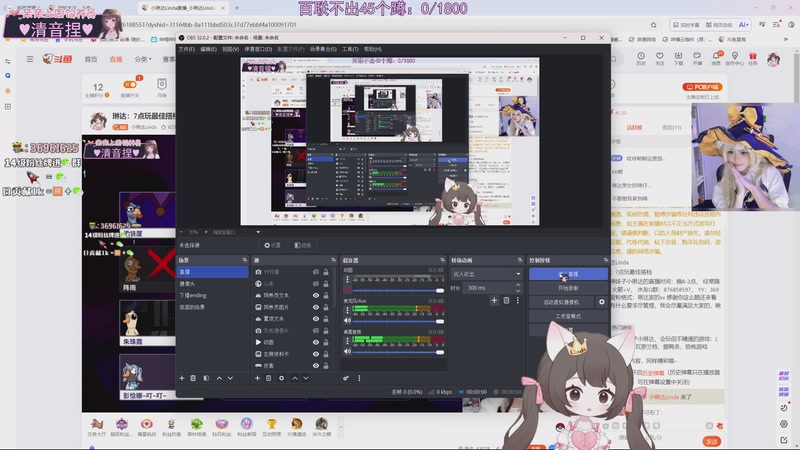The height and width of the screenshot is (450, 800).
Task: Open transition properties three-dot menu
Action: [x=518, y=301]
